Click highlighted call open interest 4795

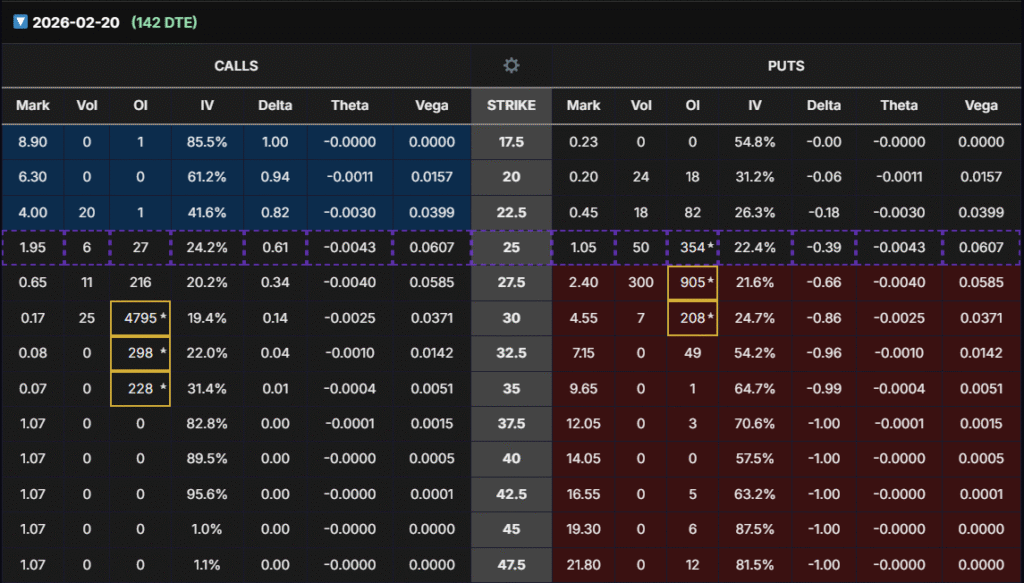point(140,317)
